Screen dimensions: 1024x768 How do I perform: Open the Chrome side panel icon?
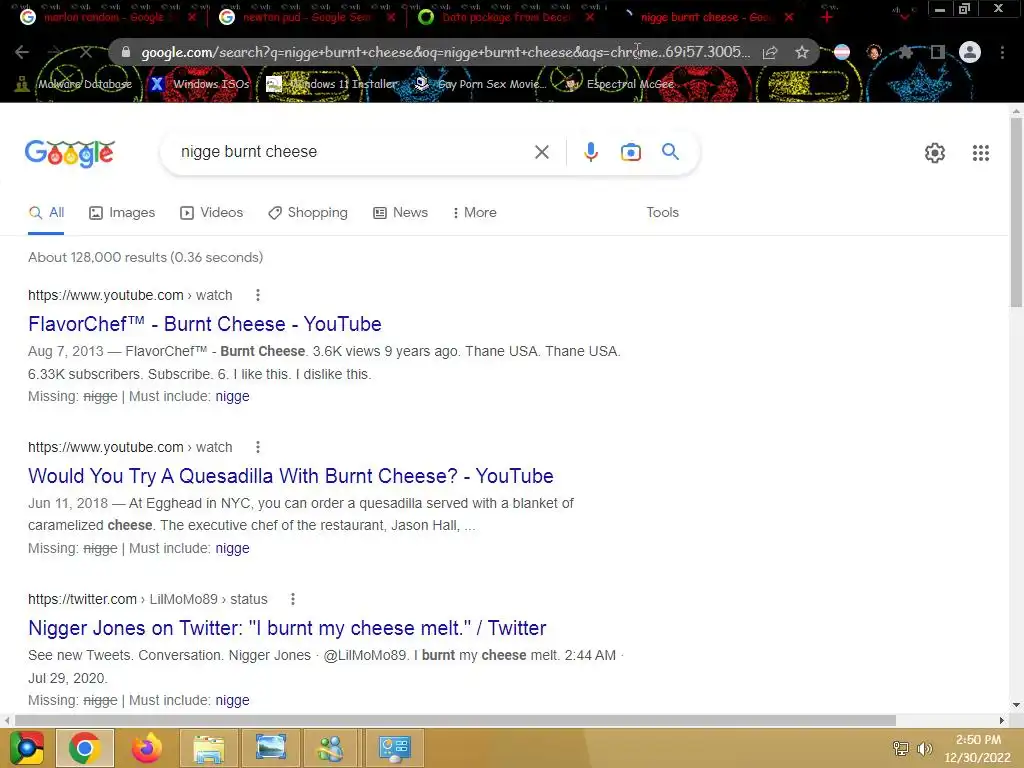pos(938,52)
